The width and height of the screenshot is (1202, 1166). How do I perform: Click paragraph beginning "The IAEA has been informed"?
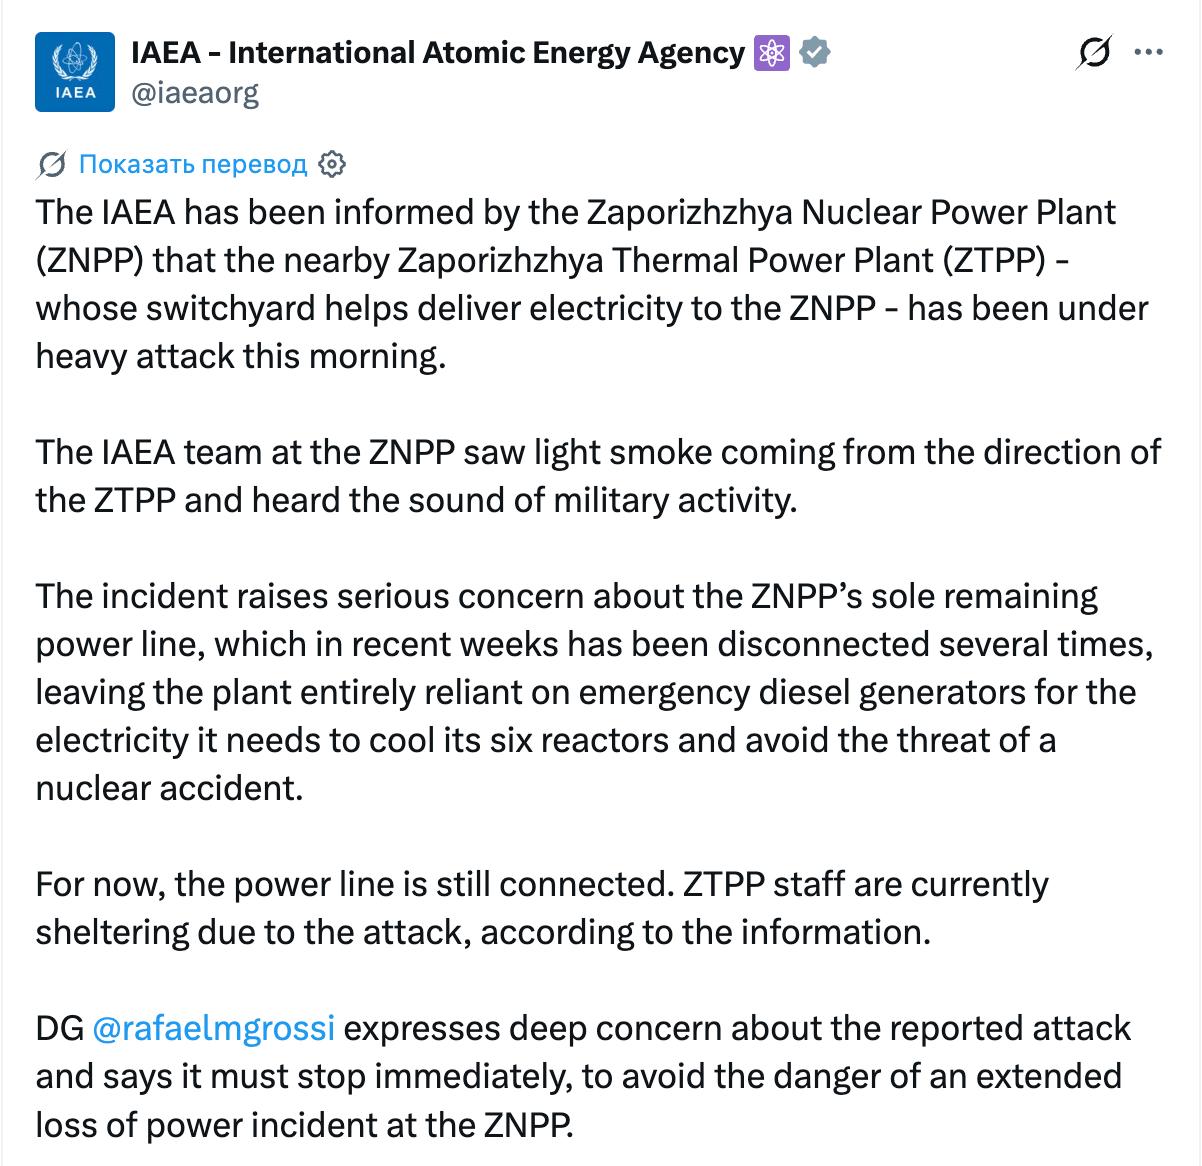(x=592, y=285)
